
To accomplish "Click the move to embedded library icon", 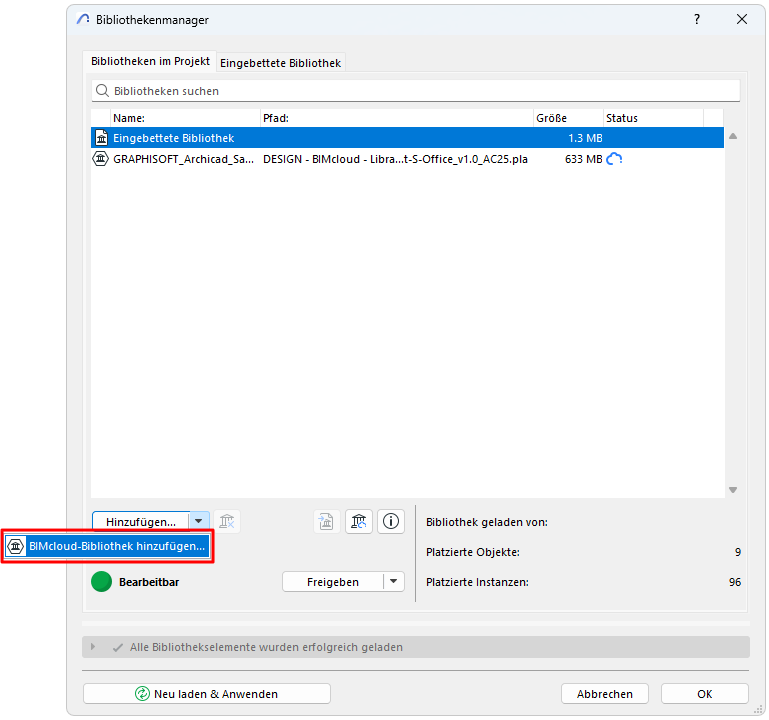I will coord(326,521).
